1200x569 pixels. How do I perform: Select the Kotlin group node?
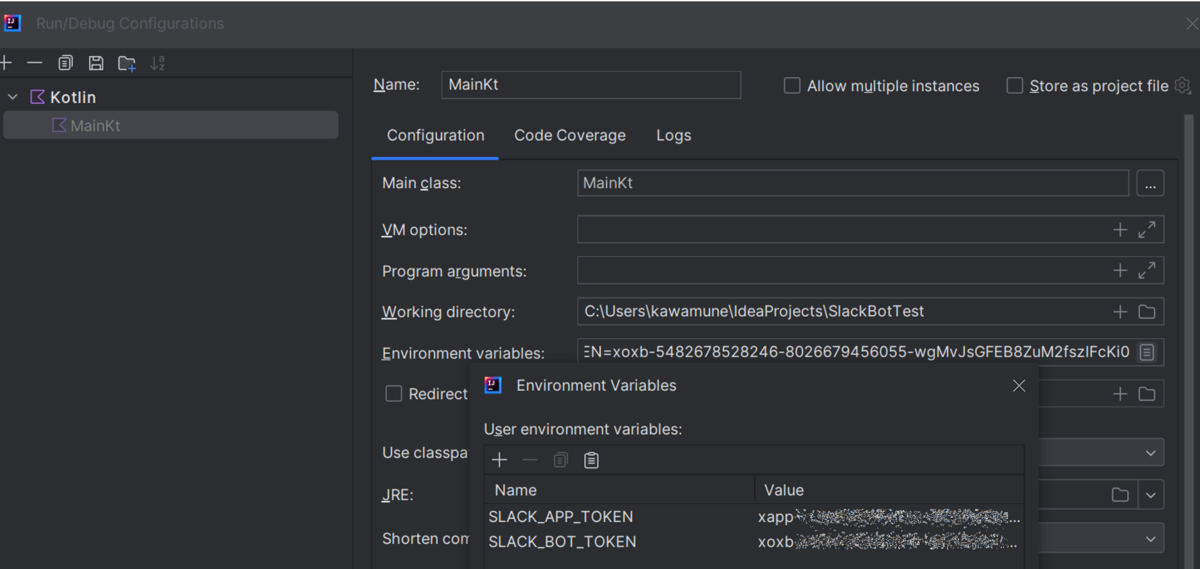[73, 97]
